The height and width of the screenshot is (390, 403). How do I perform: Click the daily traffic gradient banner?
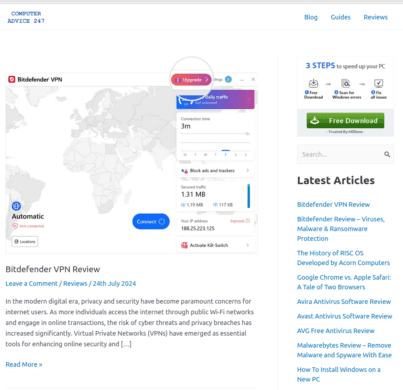pos(215,99)
